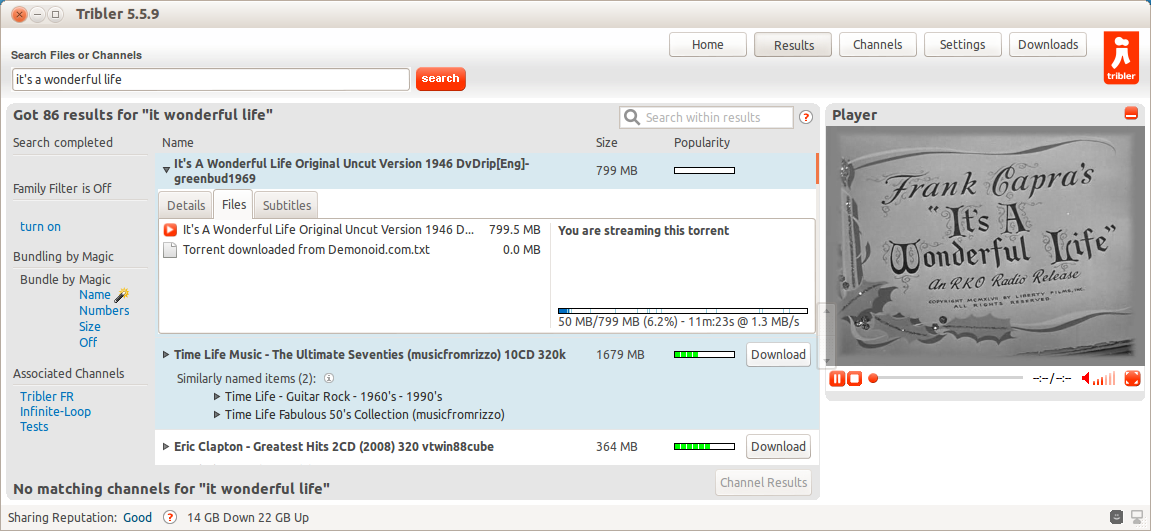Click the Search within results box
Image resolution: width=1151 pixels, height=531 pixels.
706,118
